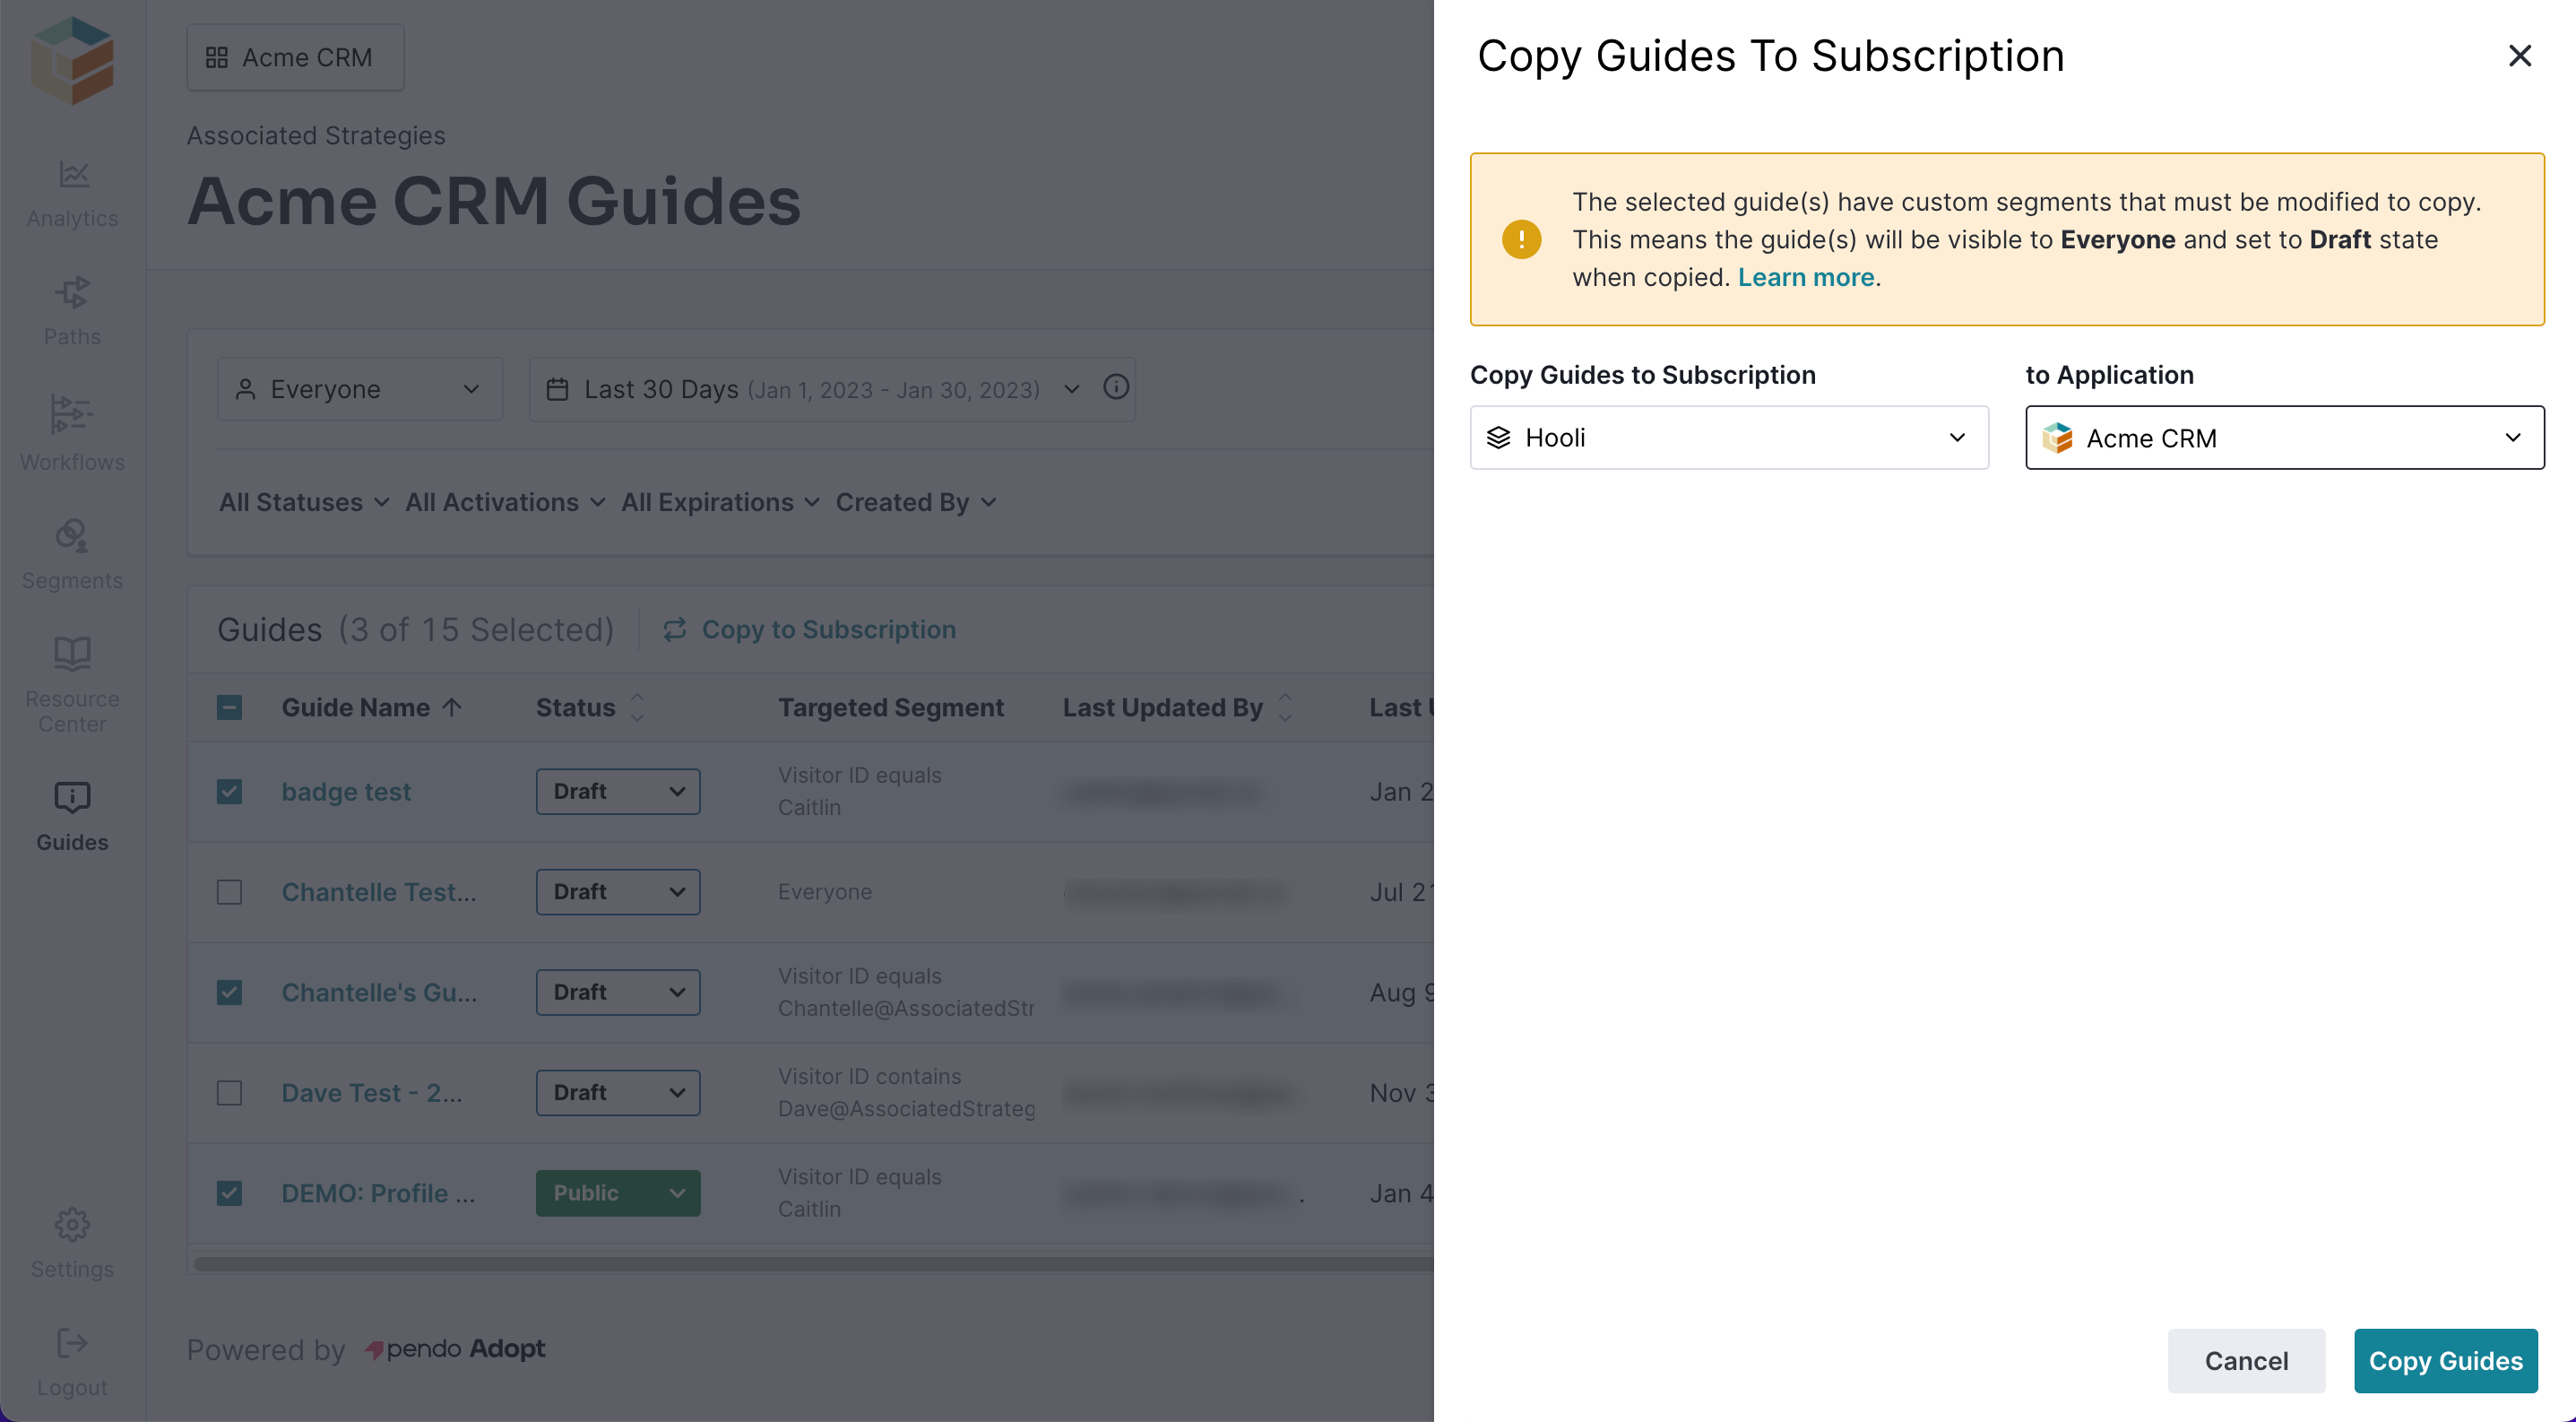Viewport: 2576px width, 1422px height.
Task: Check the Chantelle Test... row checkbox
Action: tap(229, 891)
